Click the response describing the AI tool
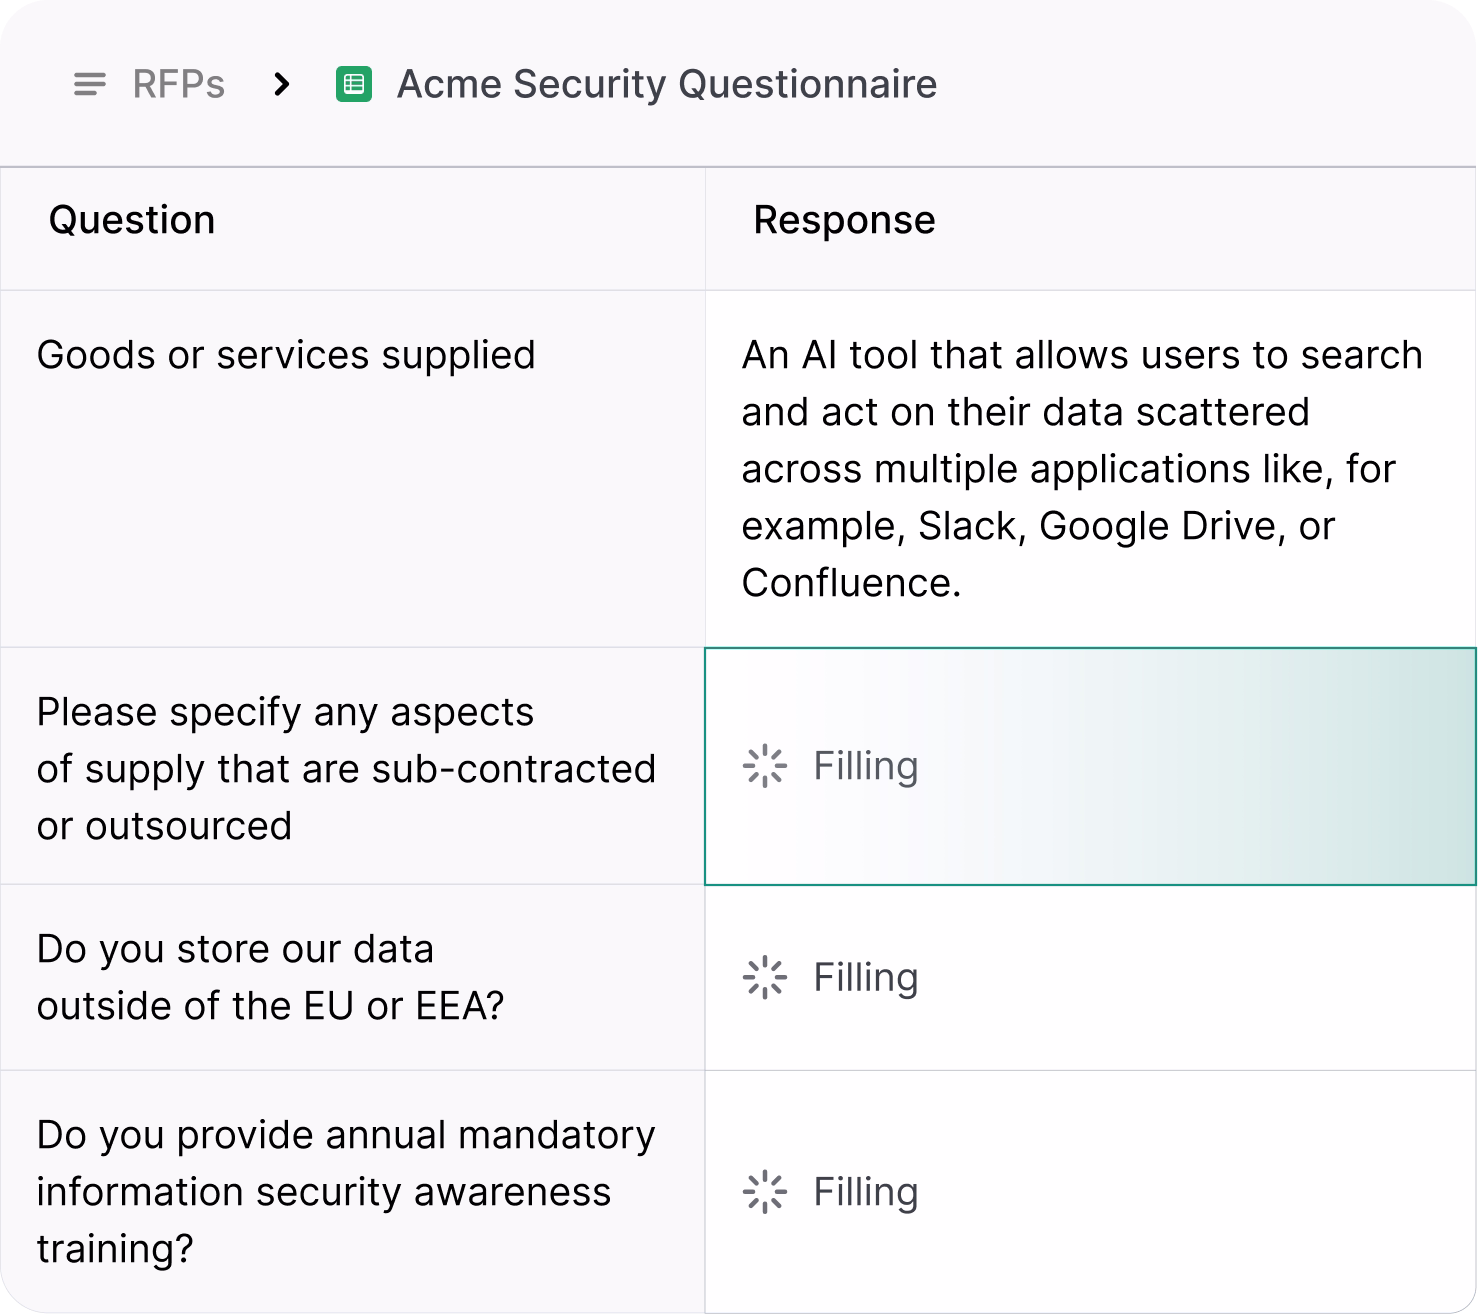The height and width of the screenshot is (1314, 1478). 1080,468
